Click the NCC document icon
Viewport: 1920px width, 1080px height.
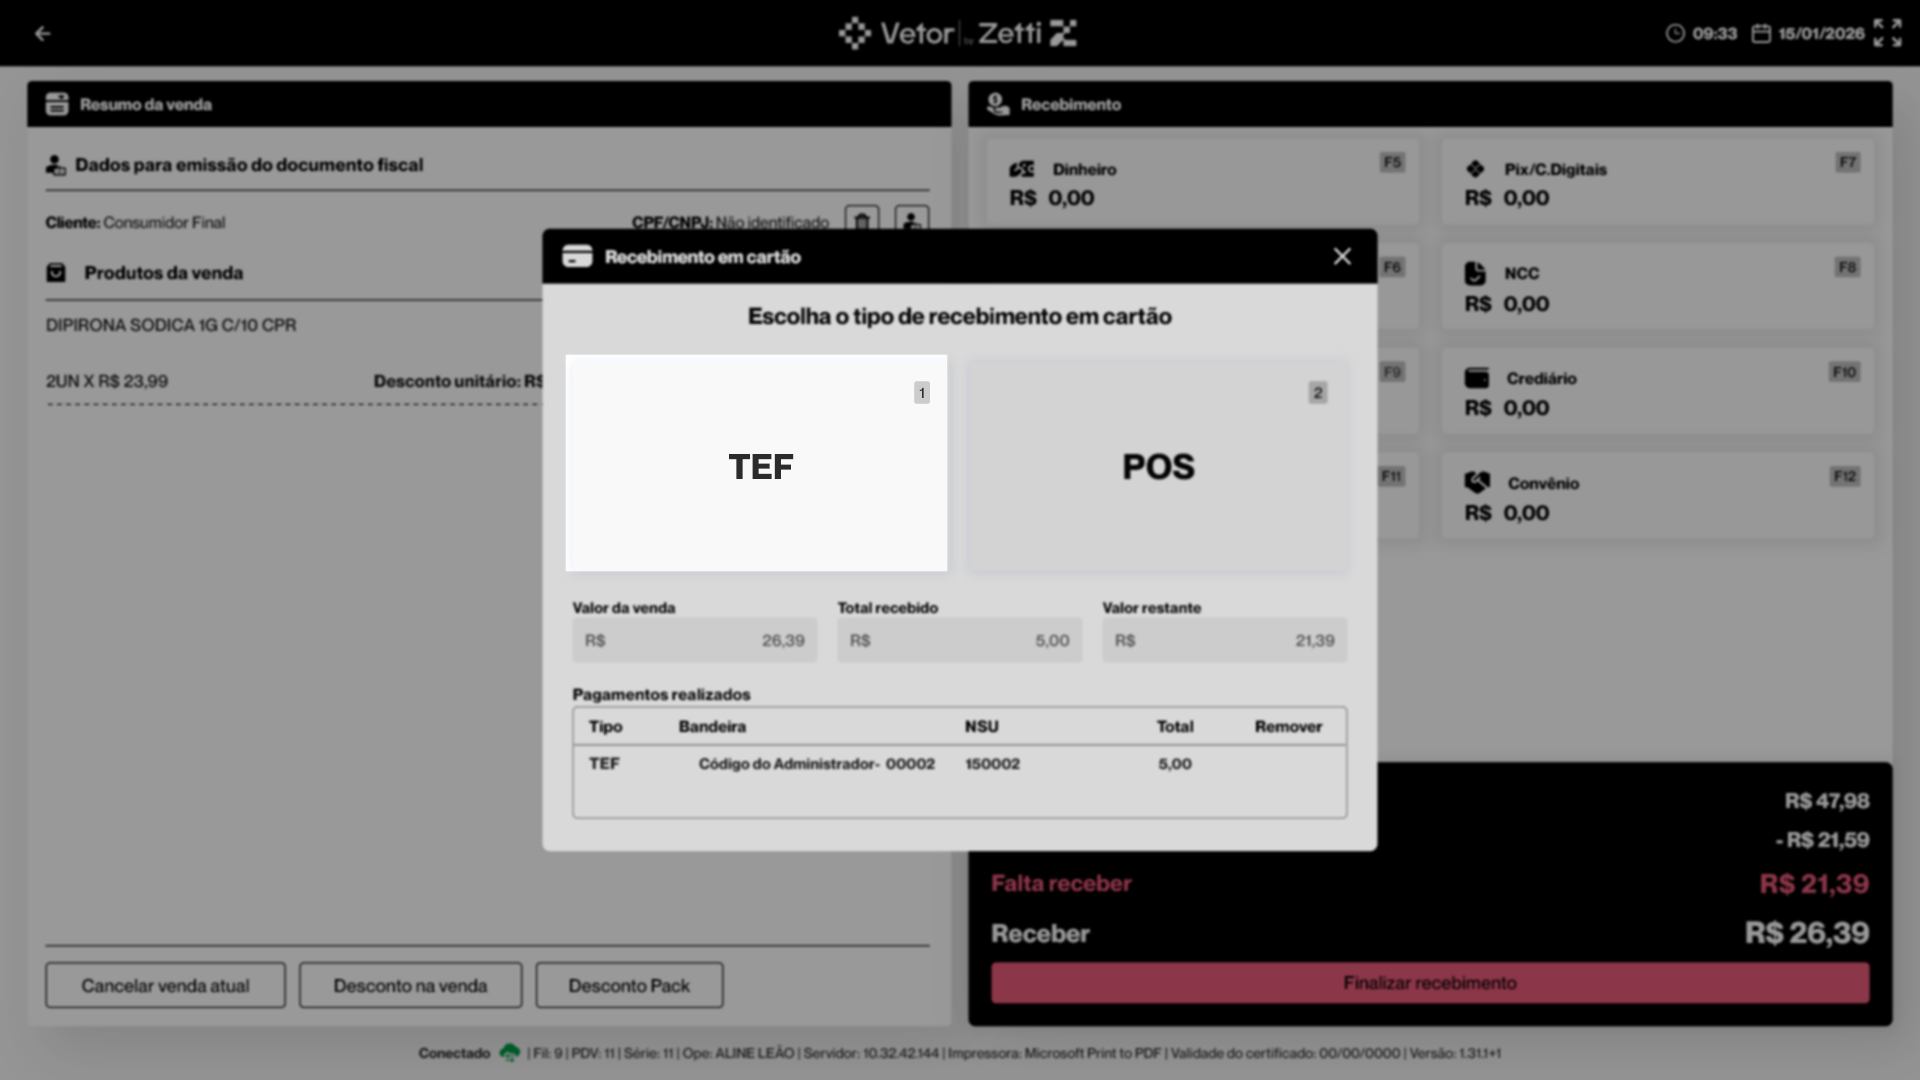pyautogui.click(x=1475, y=273)
